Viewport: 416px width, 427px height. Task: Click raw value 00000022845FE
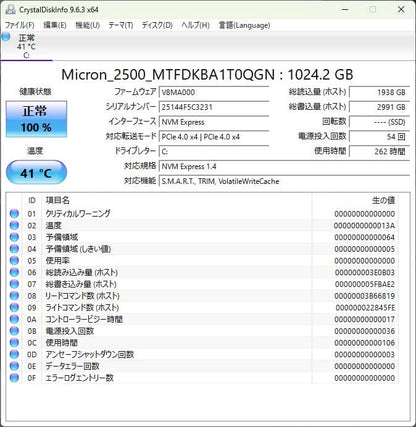point(365,307)
